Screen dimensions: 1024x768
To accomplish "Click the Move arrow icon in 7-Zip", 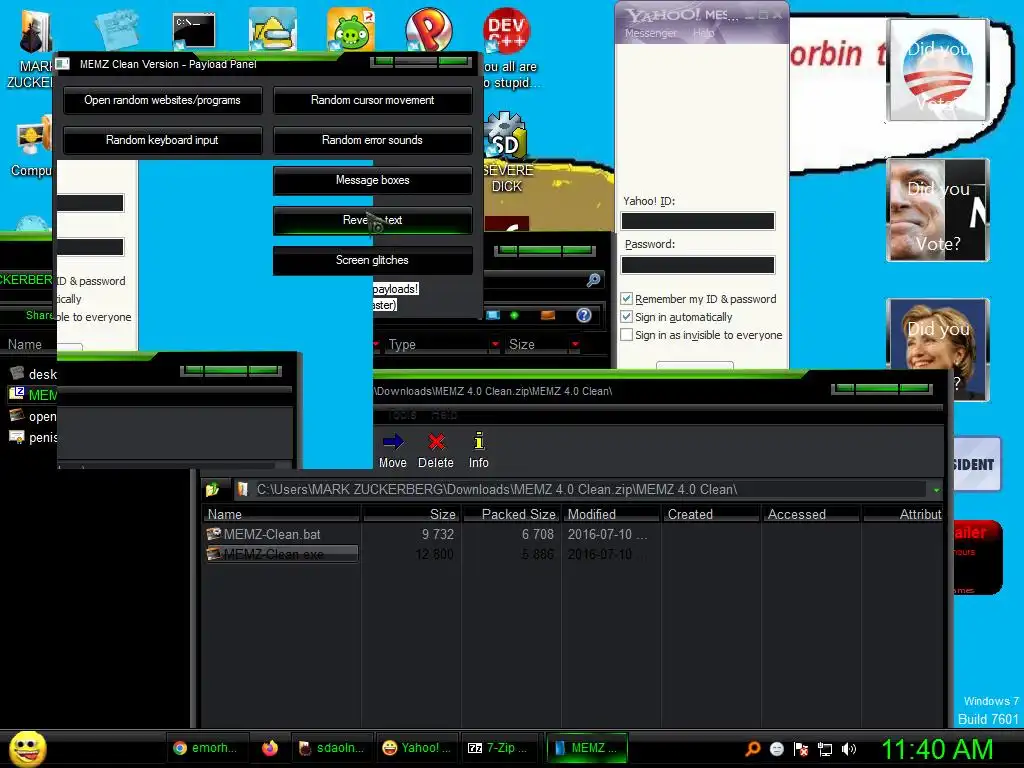I will pyautogui.click(x=392, y=442).
